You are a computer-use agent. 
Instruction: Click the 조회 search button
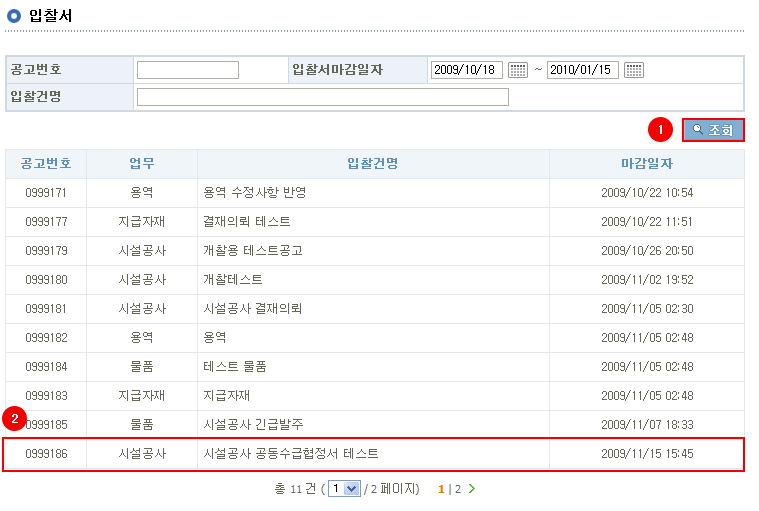pos(713,130)
